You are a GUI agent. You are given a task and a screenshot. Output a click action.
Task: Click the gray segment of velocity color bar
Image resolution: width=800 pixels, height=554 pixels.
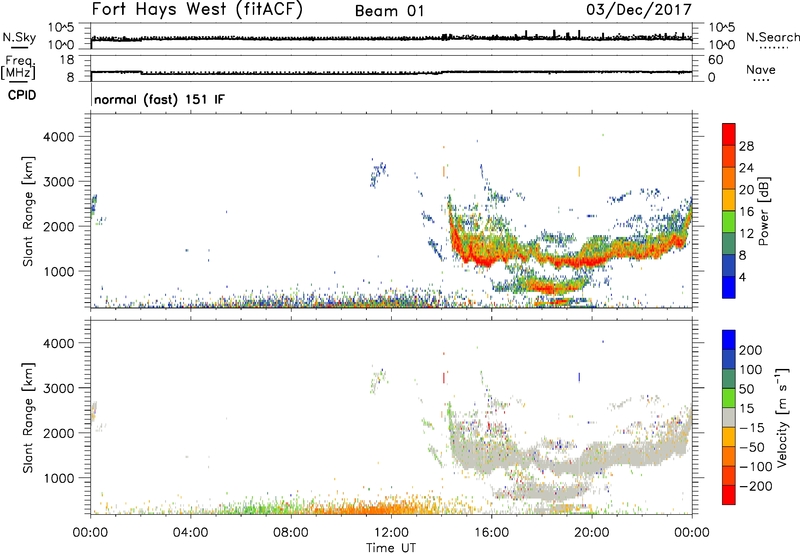[729, 418]
